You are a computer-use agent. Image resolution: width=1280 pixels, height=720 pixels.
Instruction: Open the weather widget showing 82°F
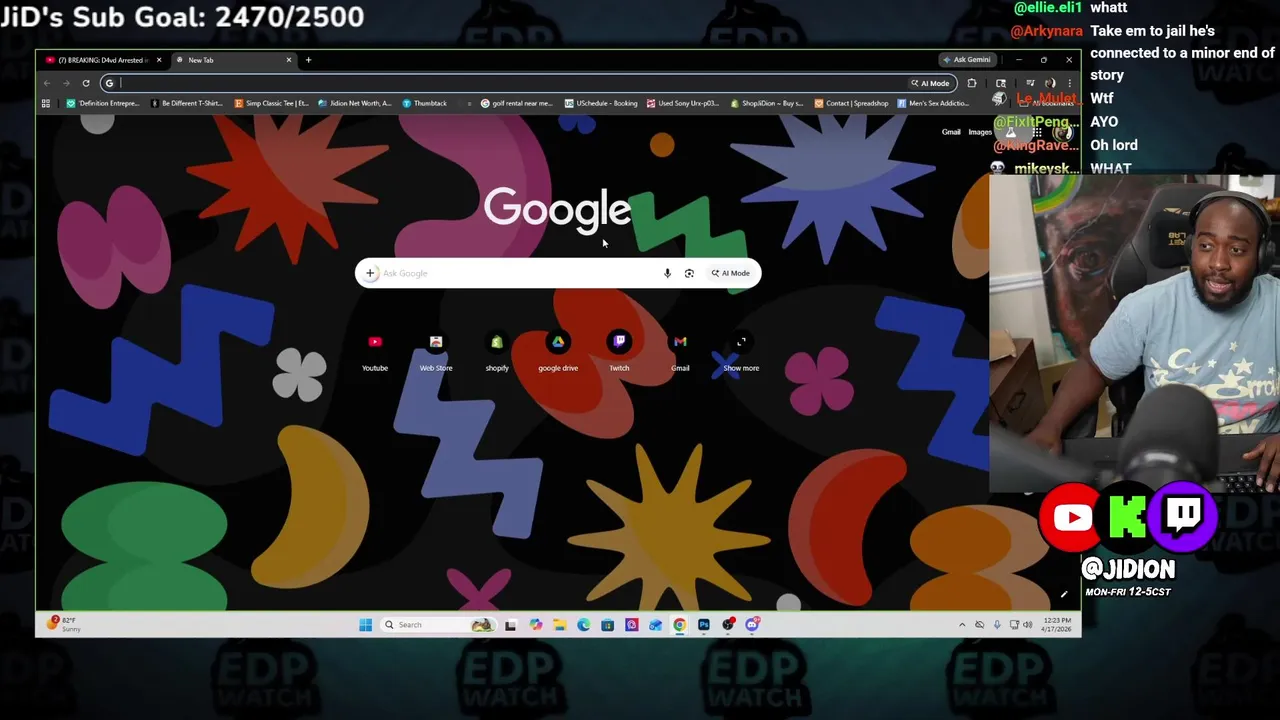click(62, 624)
